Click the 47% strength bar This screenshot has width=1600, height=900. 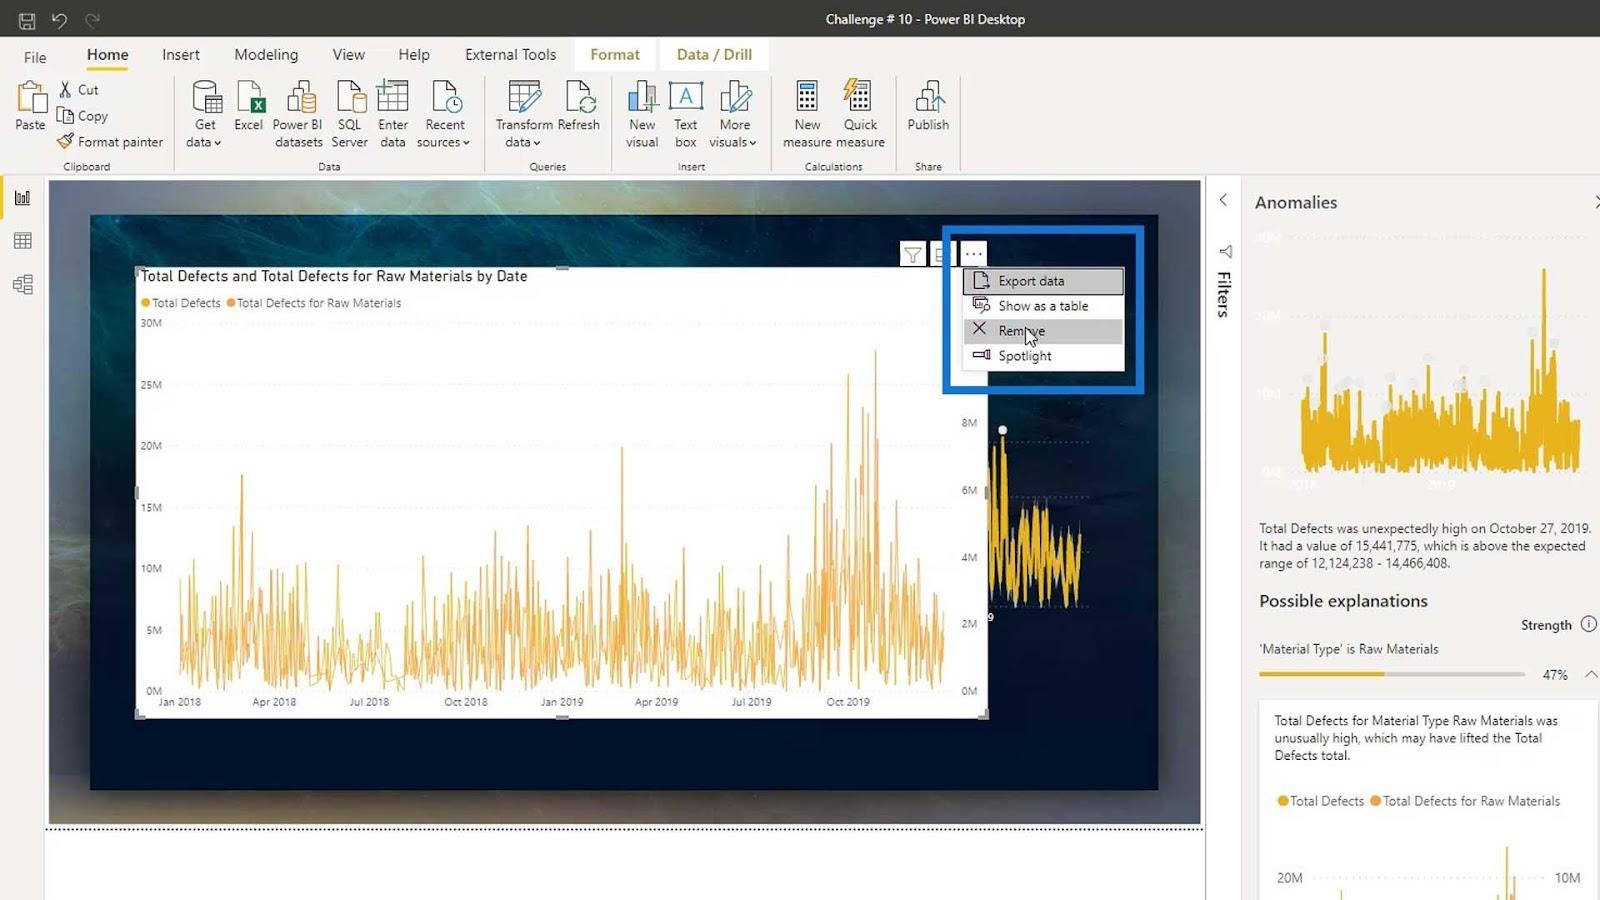point(1392,674)
